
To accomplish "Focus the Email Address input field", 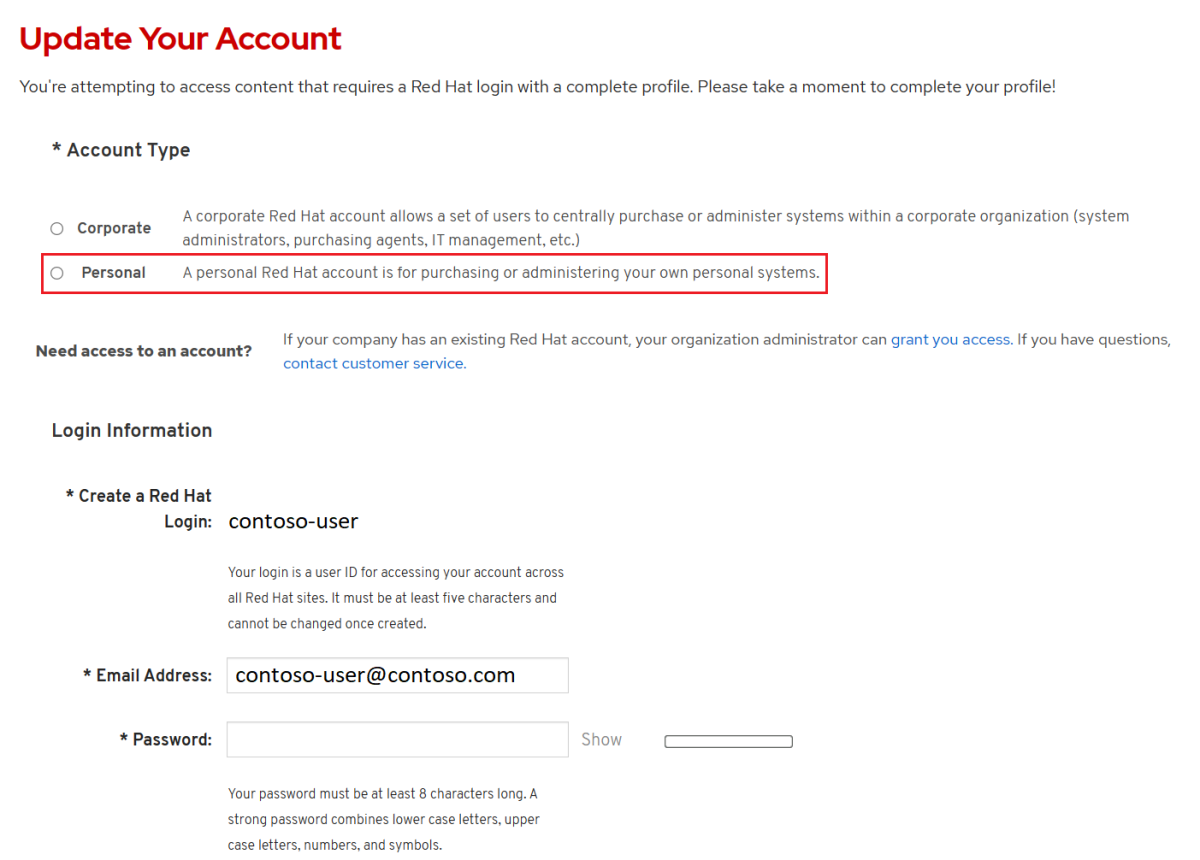I will pyautogui.click(x=397, y=675).
